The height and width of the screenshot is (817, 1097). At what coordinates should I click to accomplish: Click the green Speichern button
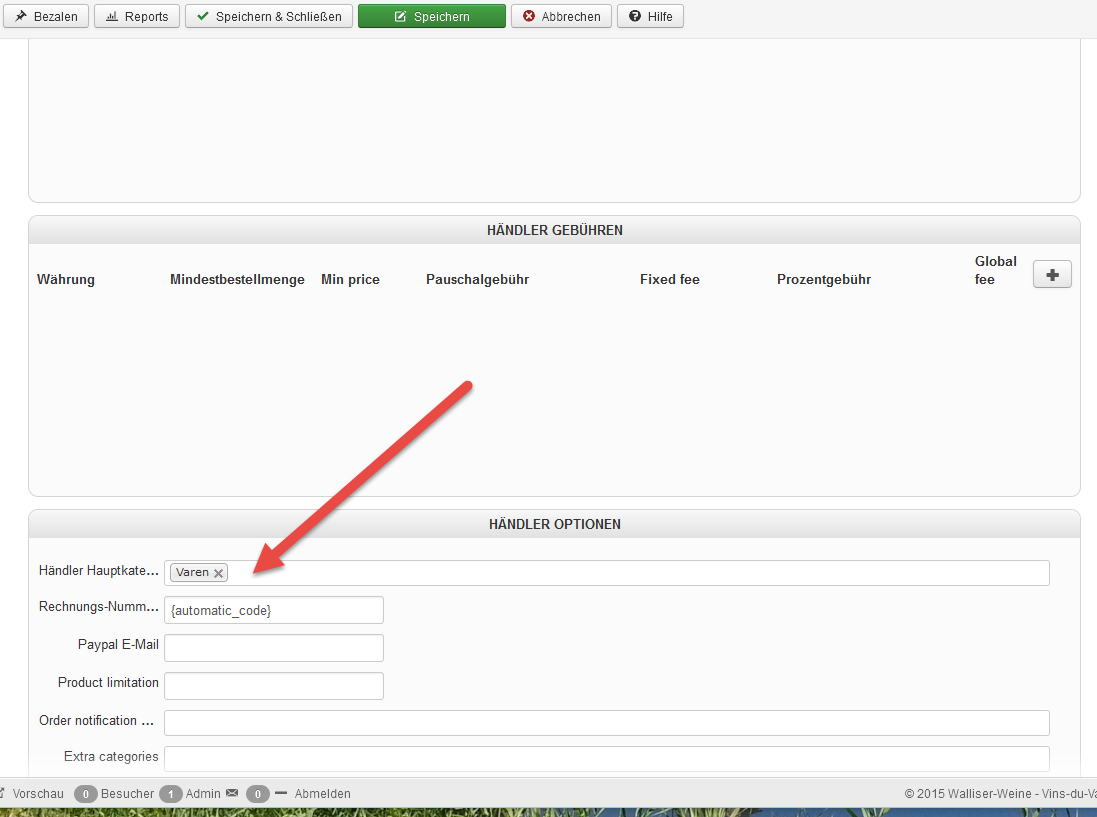[432, 16]
